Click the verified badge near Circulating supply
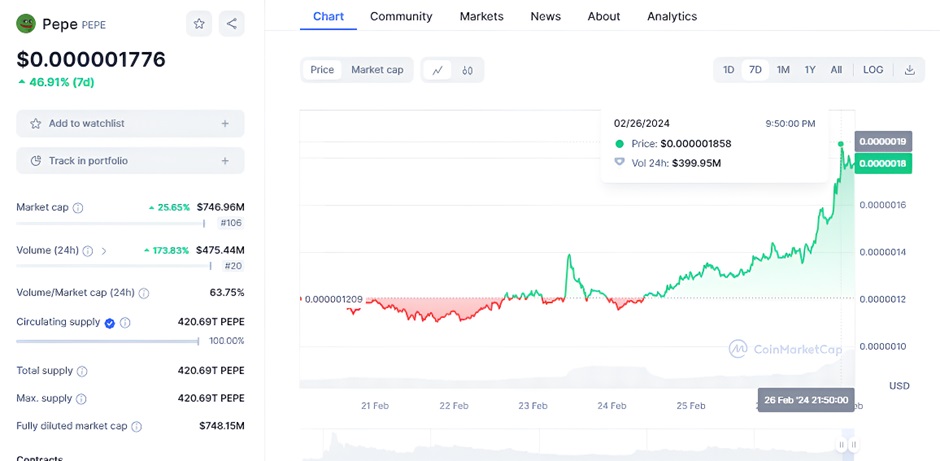 point(110,322)
